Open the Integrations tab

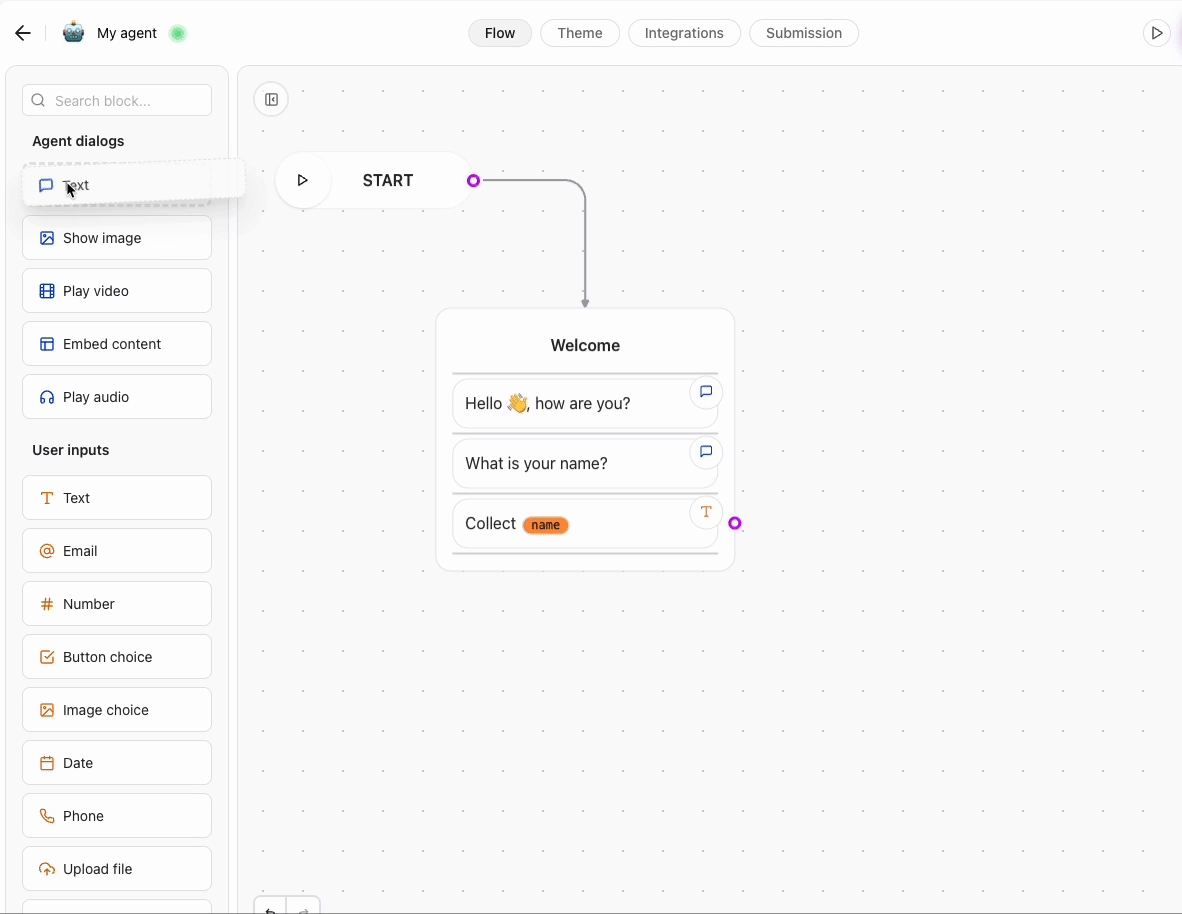[684, 33]
